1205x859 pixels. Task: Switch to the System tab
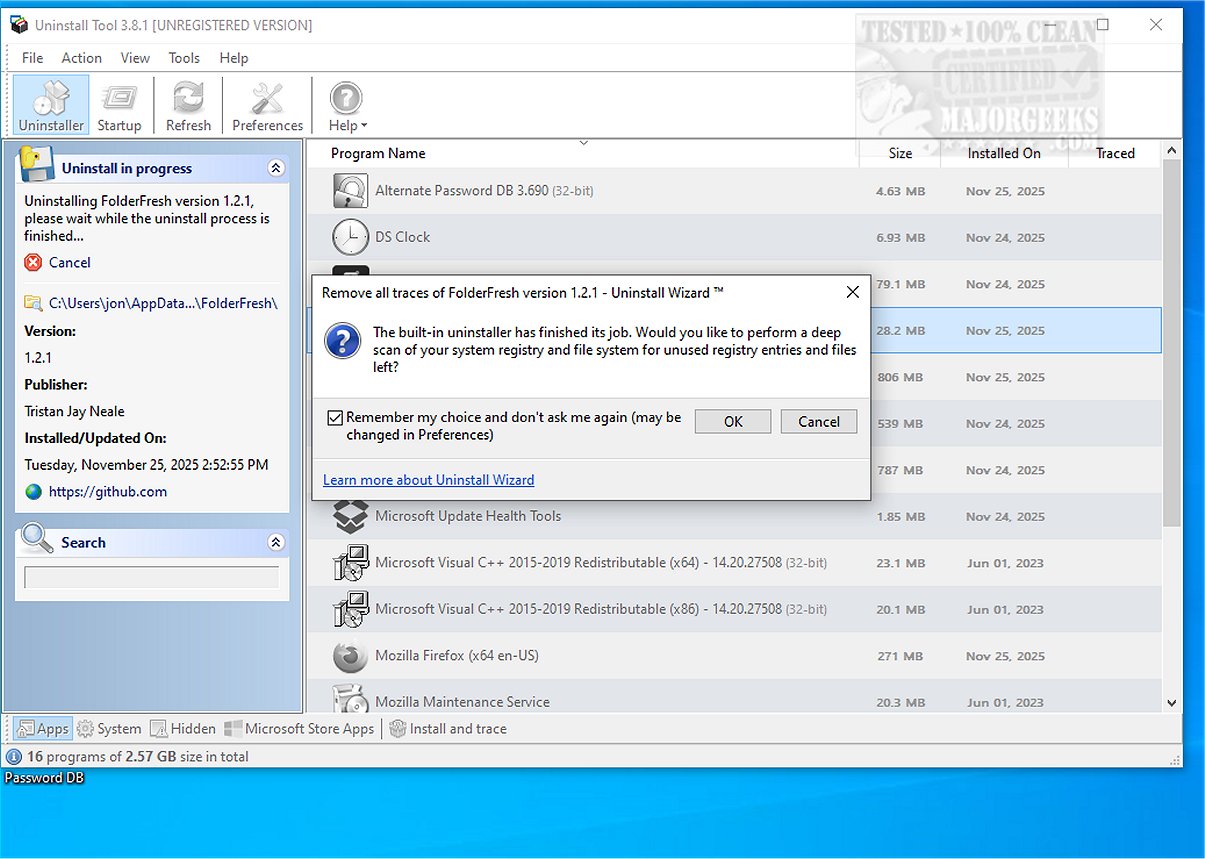(109, 729)
